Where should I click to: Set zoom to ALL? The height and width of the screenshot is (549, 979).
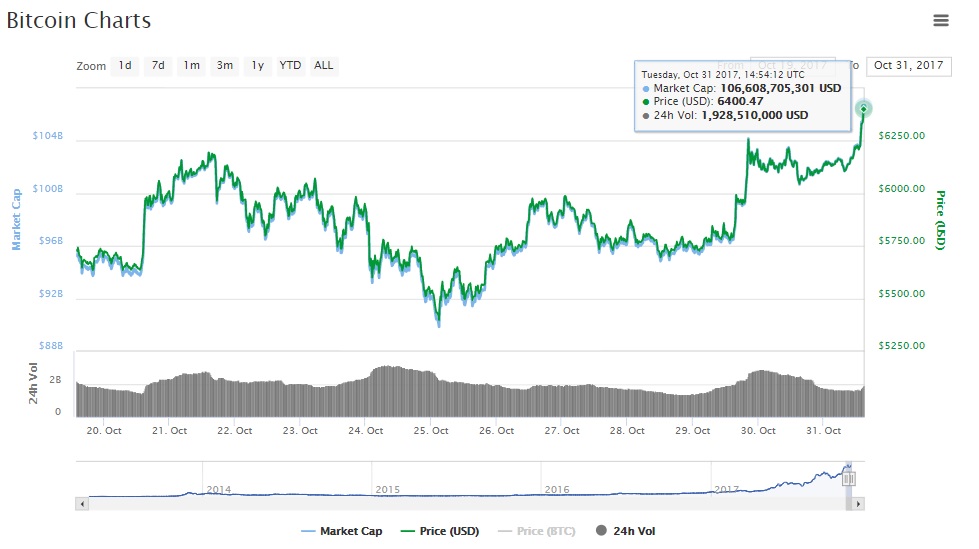point(323,66)
